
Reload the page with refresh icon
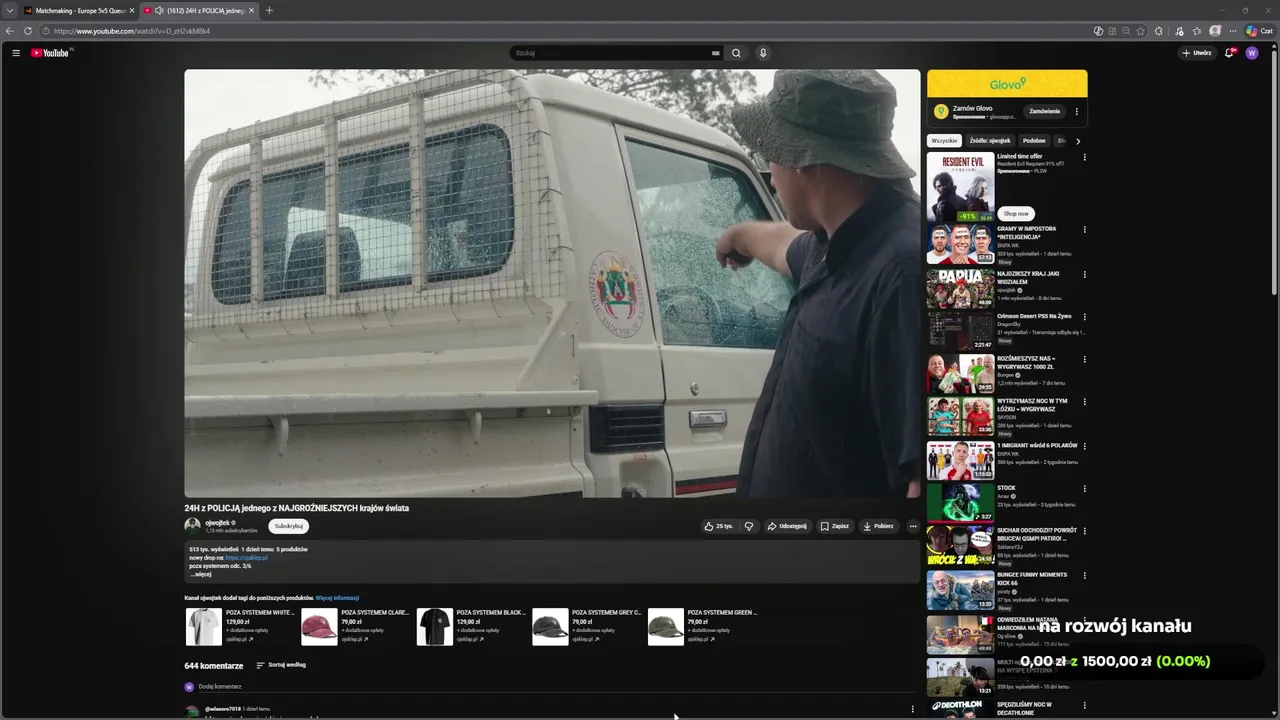(28, 31)
